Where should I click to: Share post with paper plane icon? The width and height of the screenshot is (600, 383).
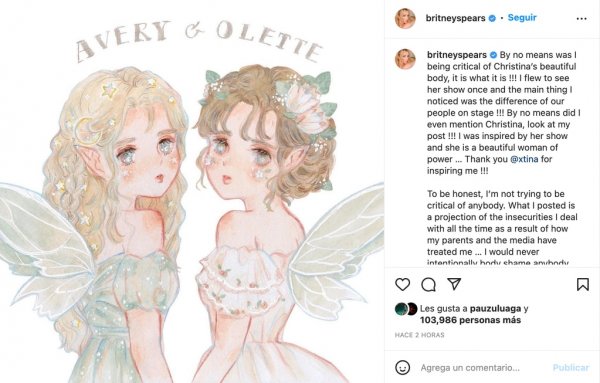(x=454, y=284)
